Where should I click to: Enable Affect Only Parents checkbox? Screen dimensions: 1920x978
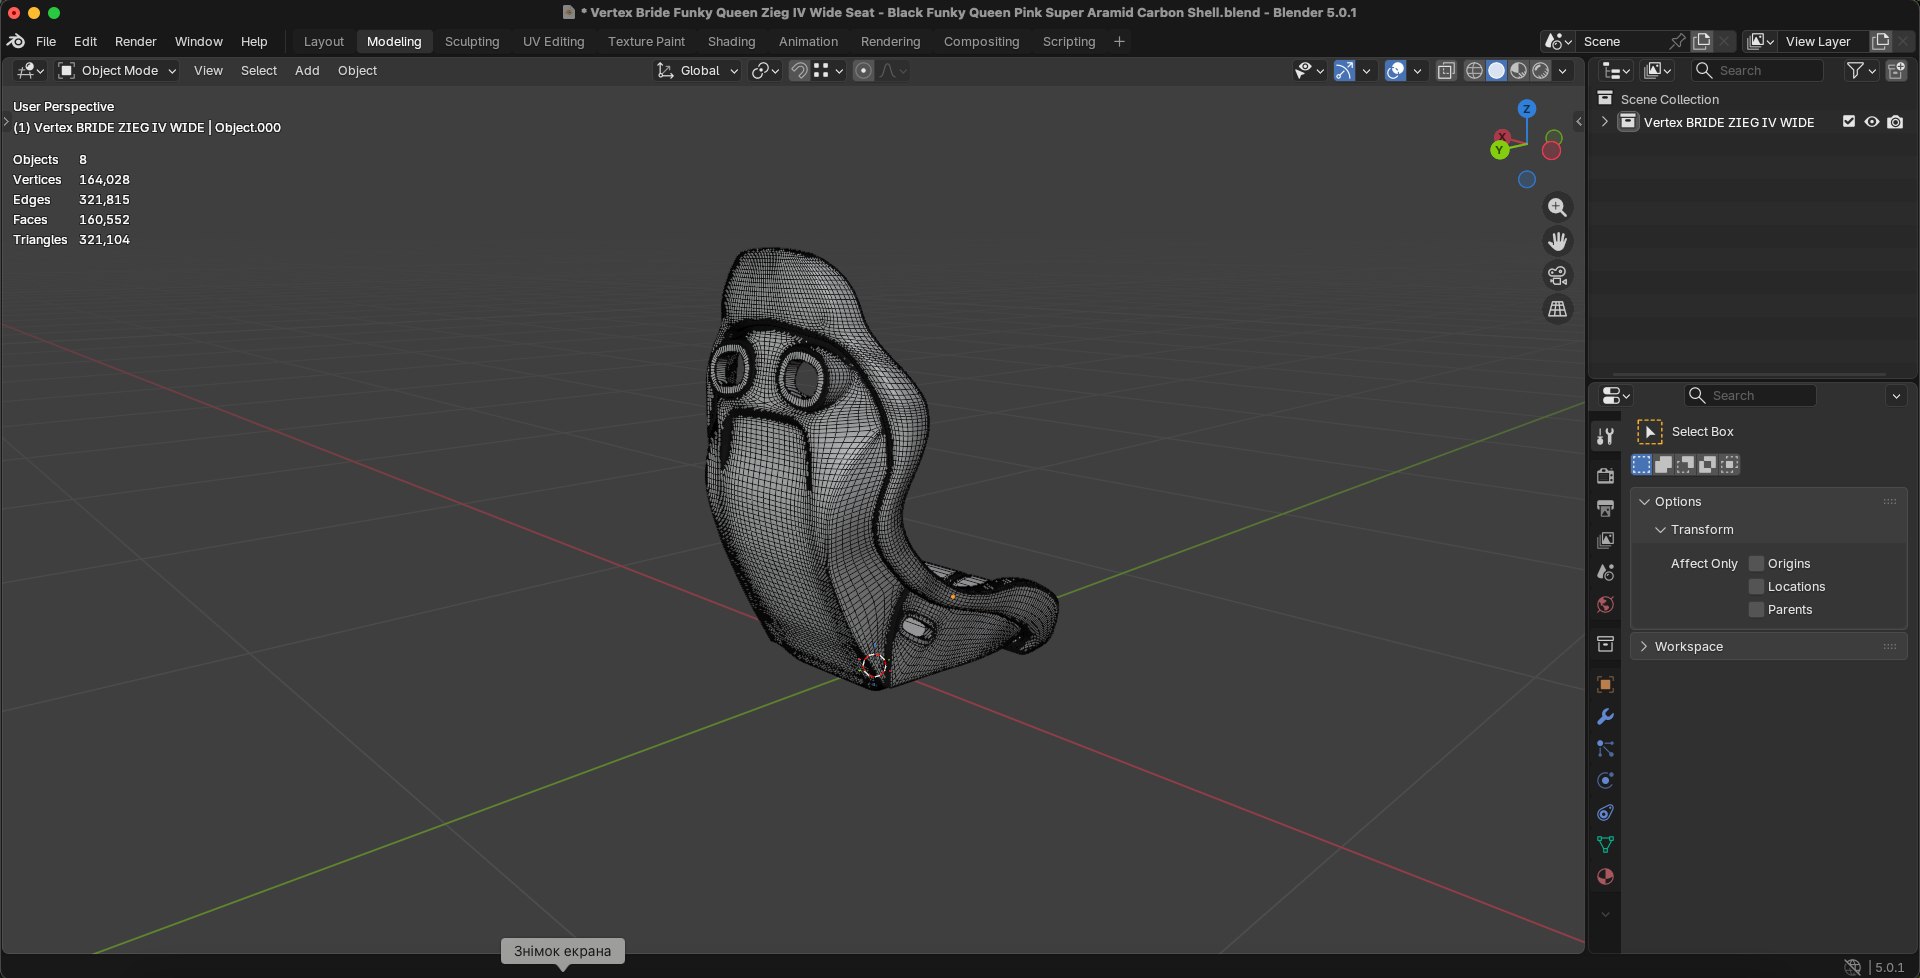(1756, 609)
